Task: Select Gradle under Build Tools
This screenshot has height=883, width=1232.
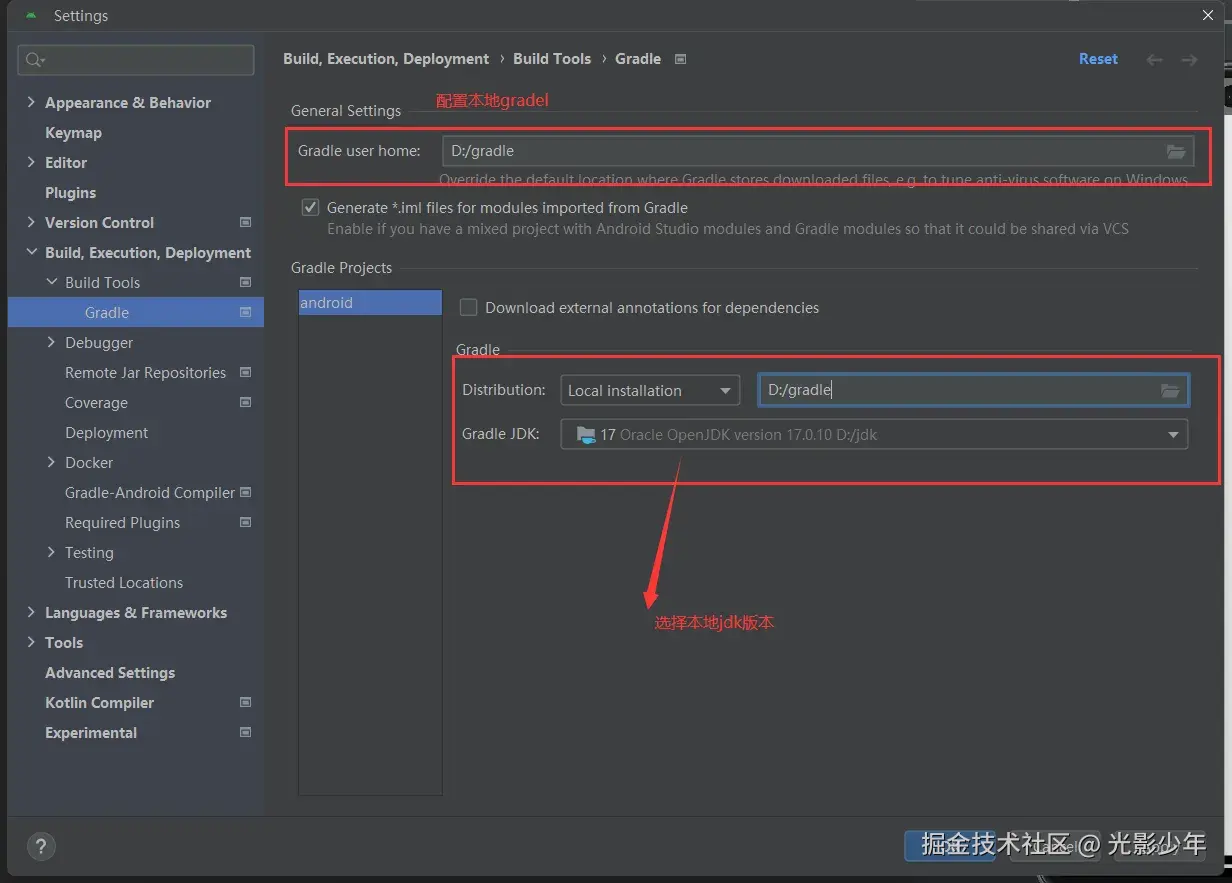Action: click(107, 313)
